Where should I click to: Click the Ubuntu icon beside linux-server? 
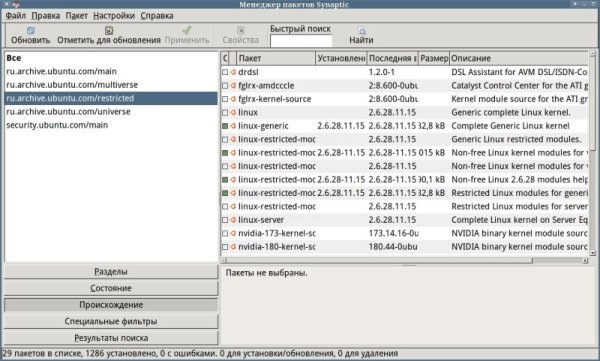click(x=233, y=220)
